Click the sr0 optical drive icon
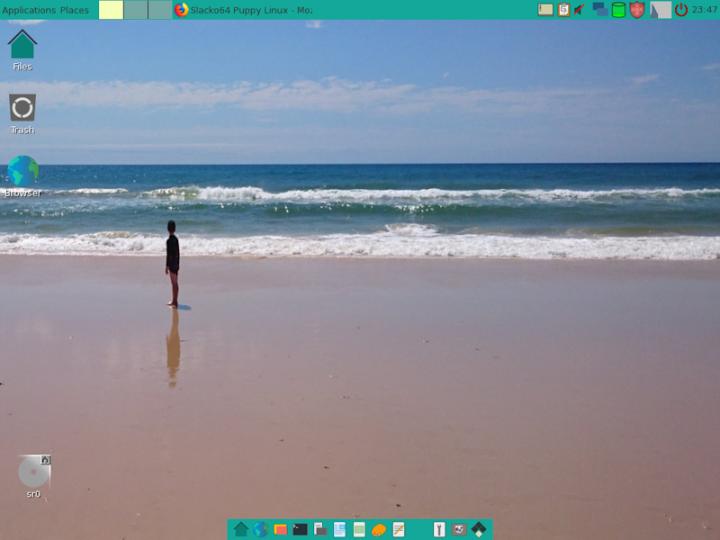 [x=33, y=471]
